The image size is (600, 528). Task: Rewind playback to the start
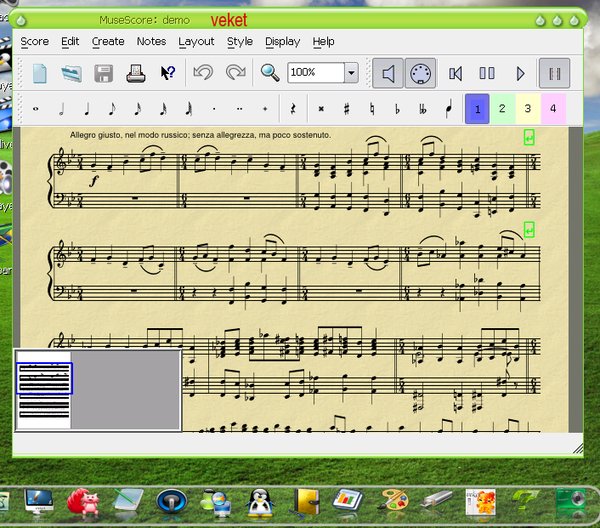pos(455,73)
